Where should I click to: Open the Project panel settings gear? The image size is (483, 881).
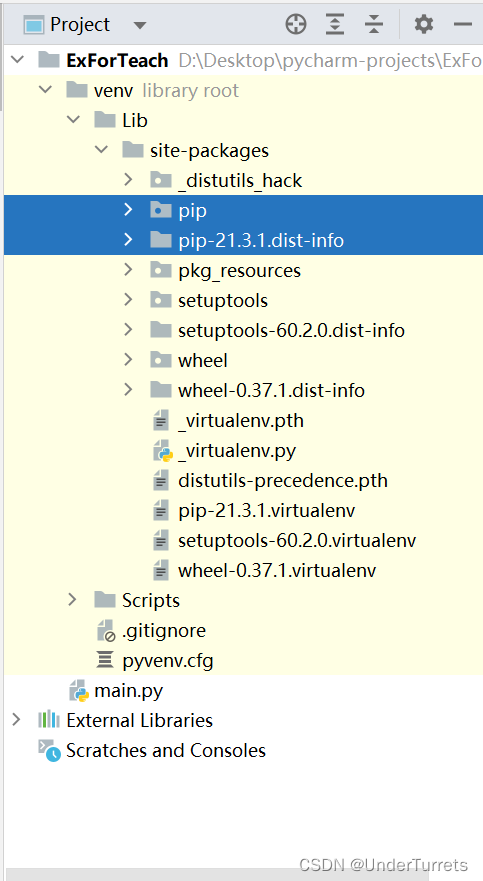[x=423, y=24]
